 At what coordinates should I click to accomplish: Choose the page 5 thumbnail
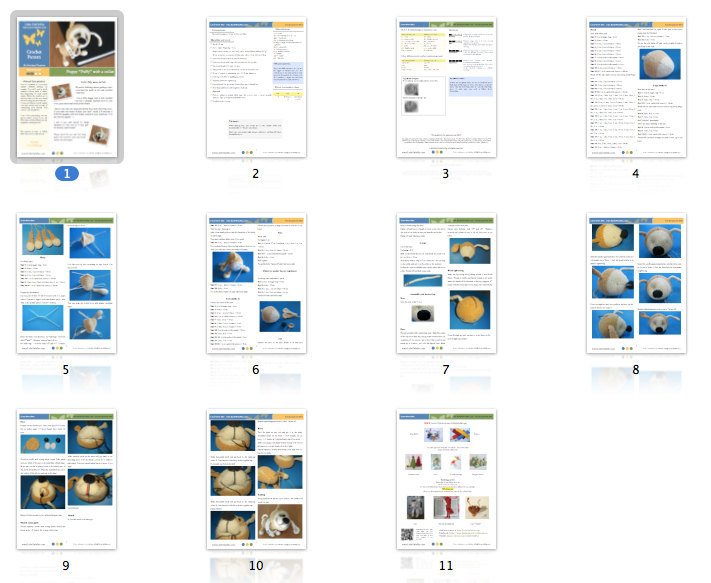67,282
